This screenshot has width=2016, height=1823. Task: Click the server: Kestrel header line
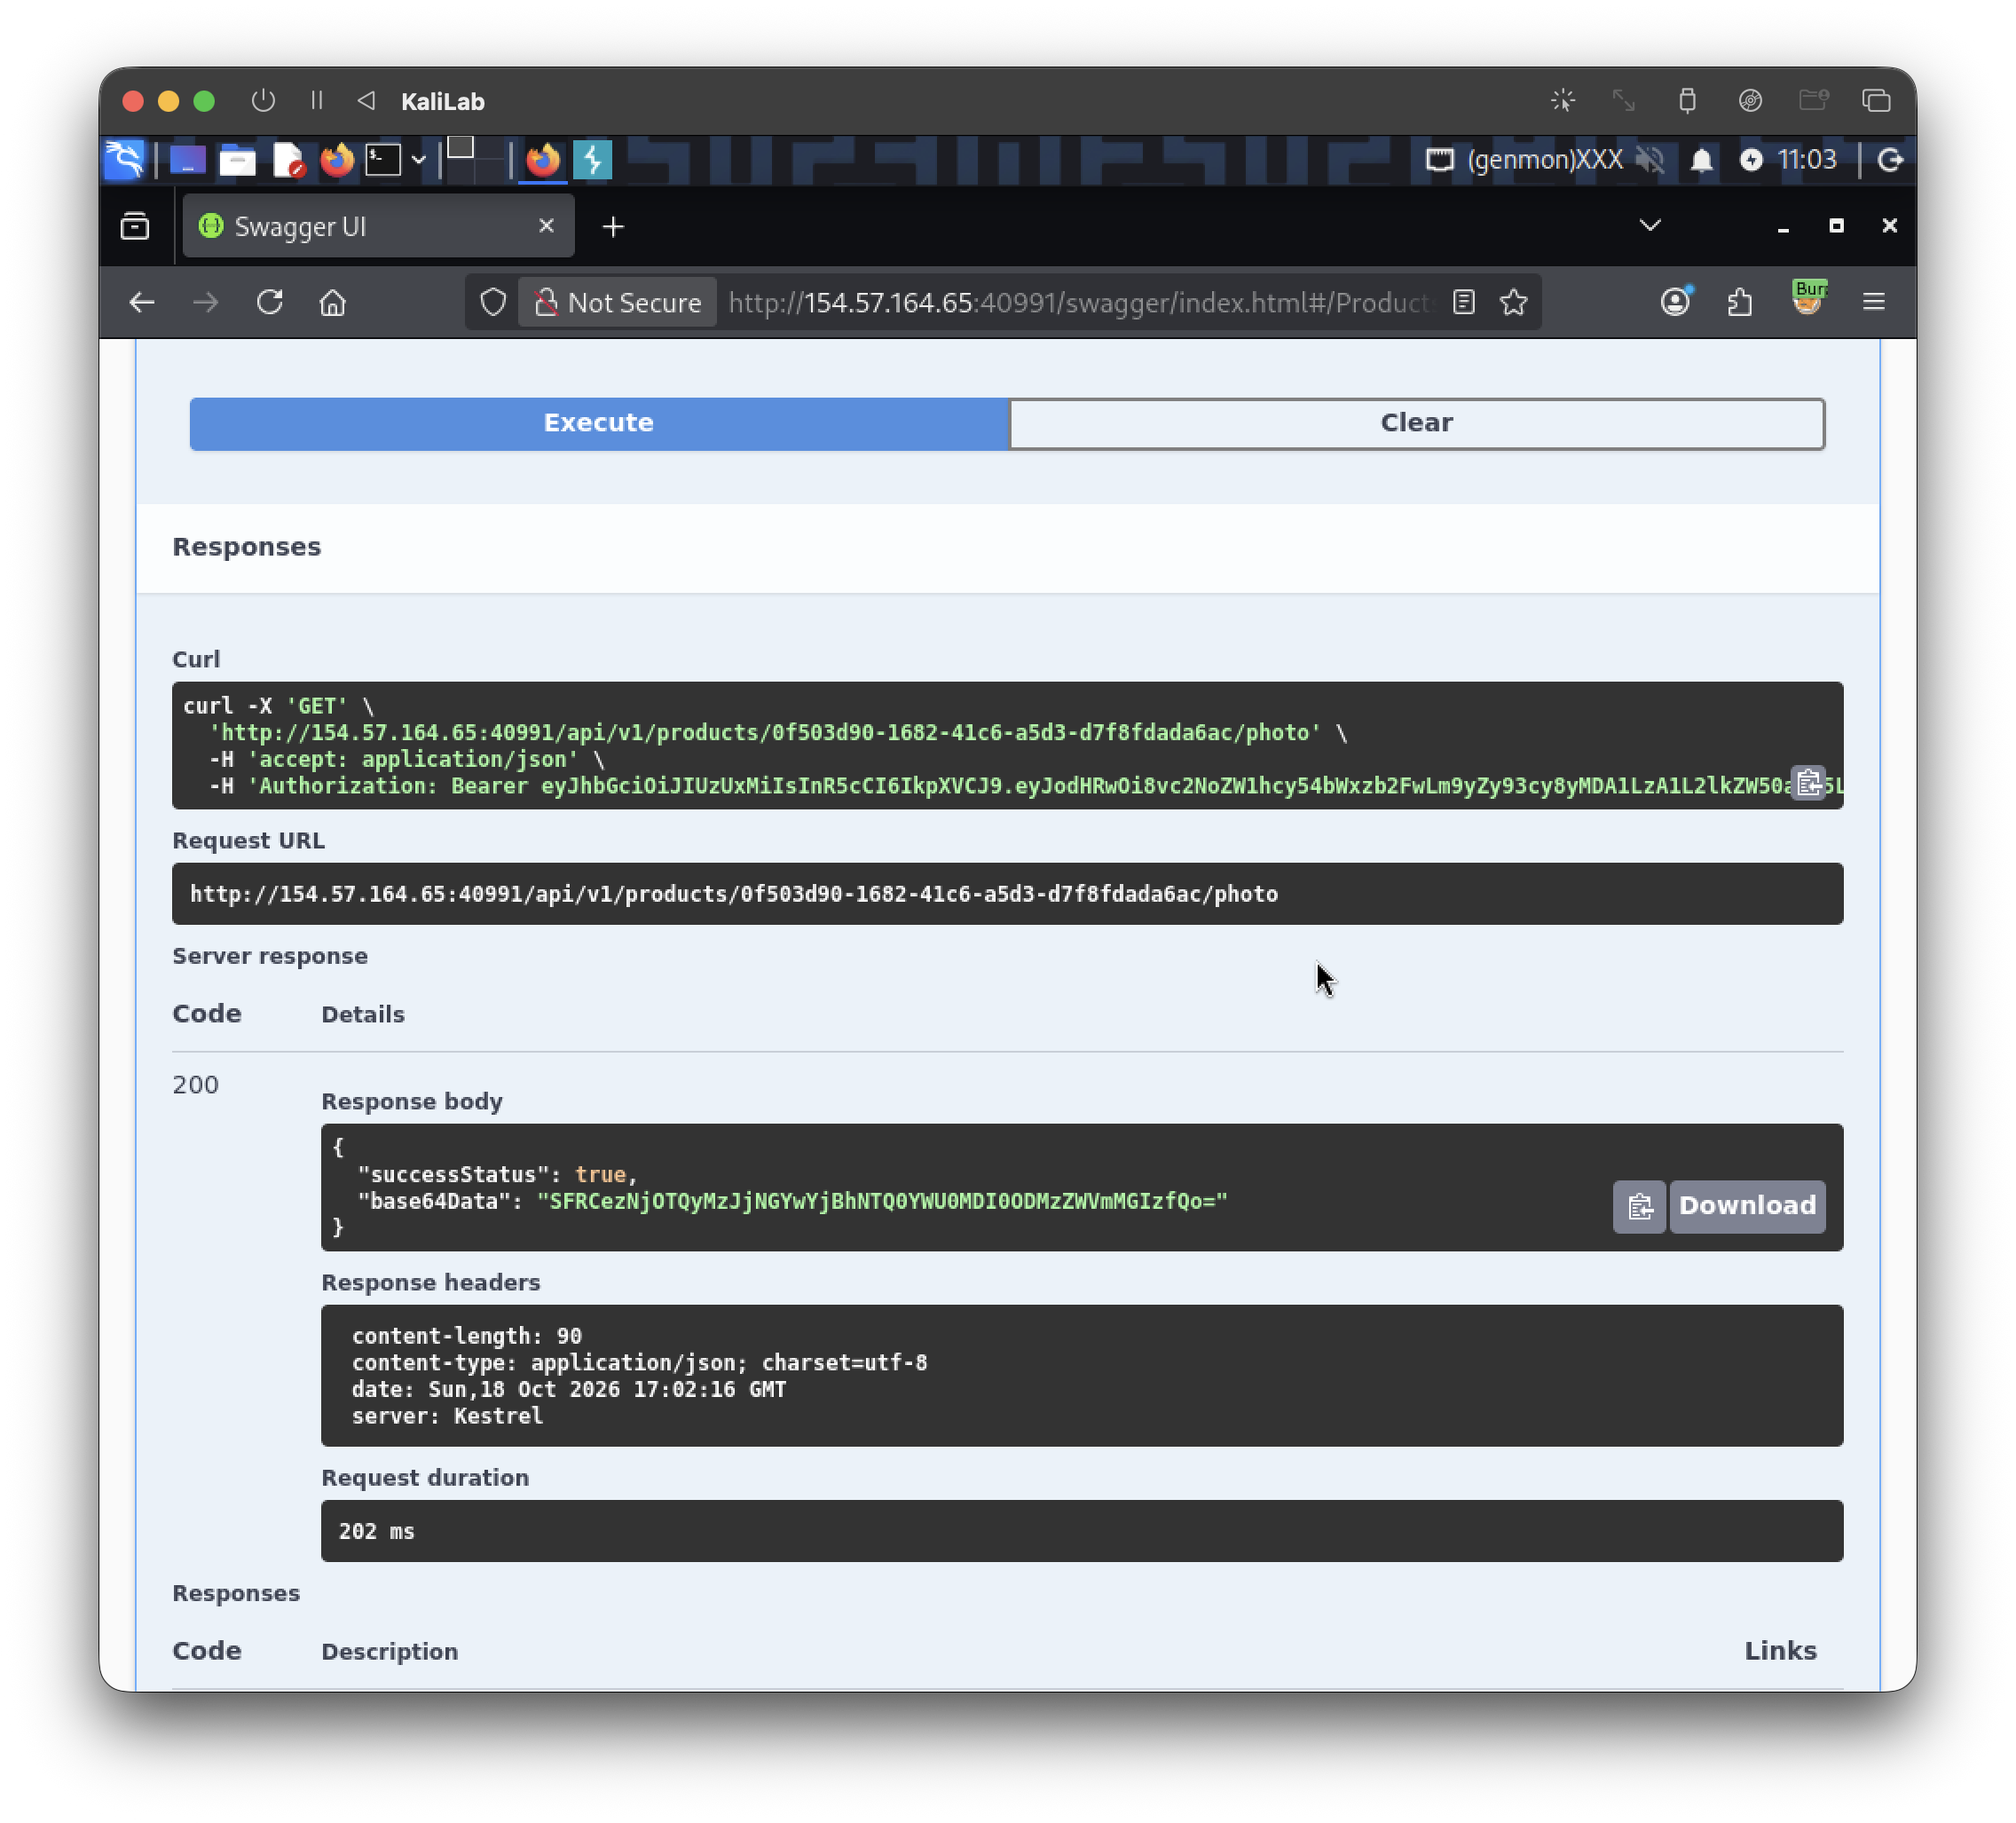pyautogui.click(x=447, y=1416)
